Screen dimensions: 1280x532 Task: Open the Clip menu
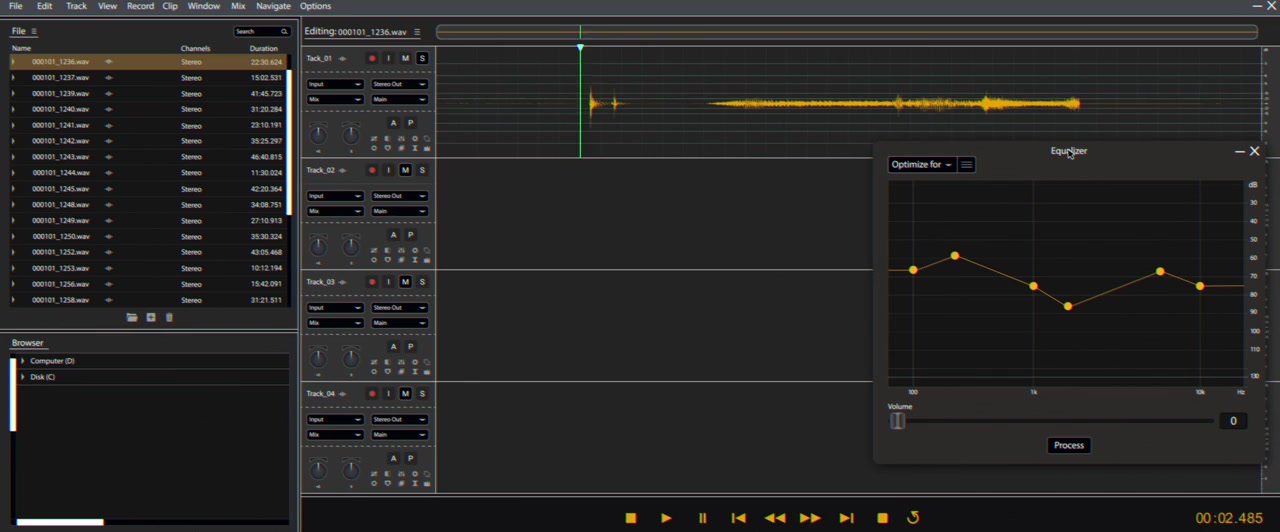point(170,6)
